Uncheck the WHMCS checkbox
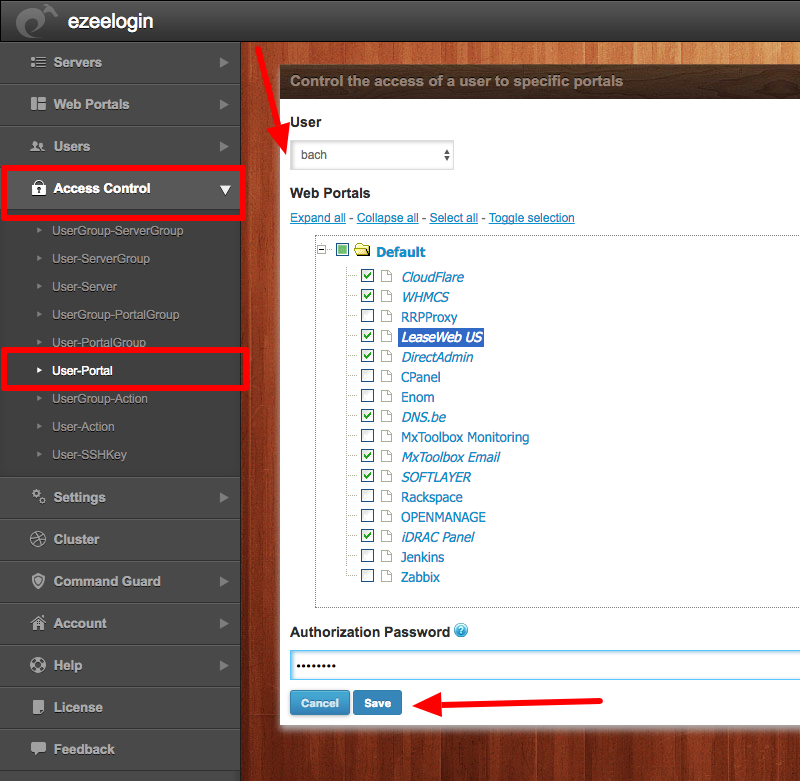The height and width of the screenshot is (781, 800). coord(367,296)
